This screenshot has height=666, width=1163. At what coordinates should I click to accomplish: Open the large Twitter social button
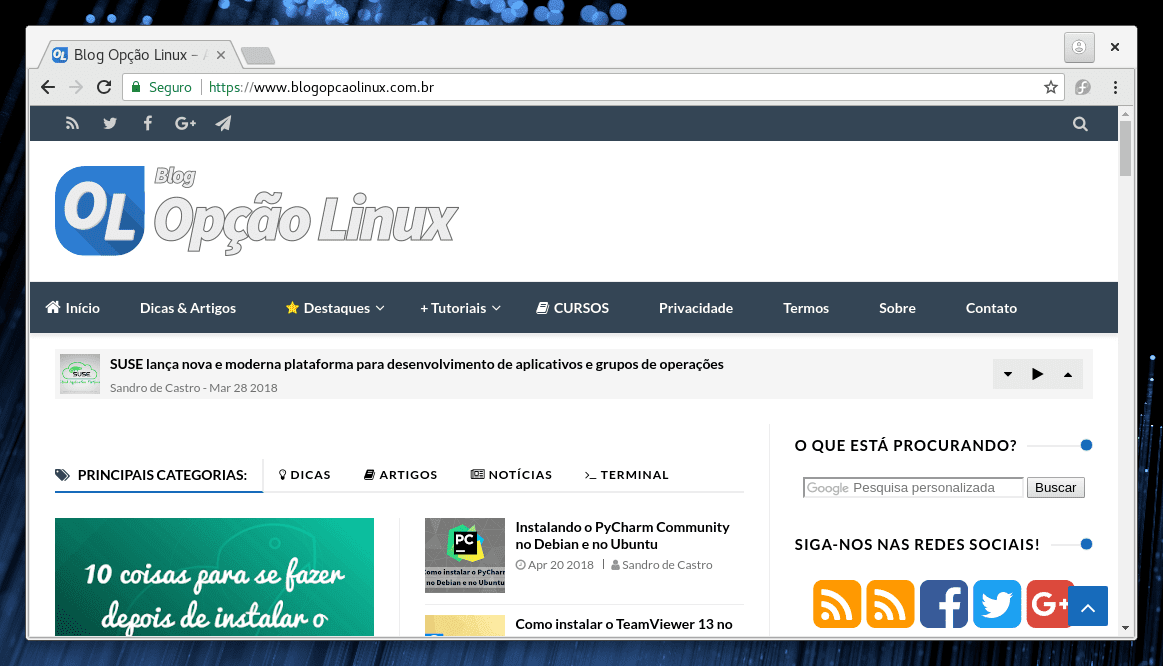[997, 604]
